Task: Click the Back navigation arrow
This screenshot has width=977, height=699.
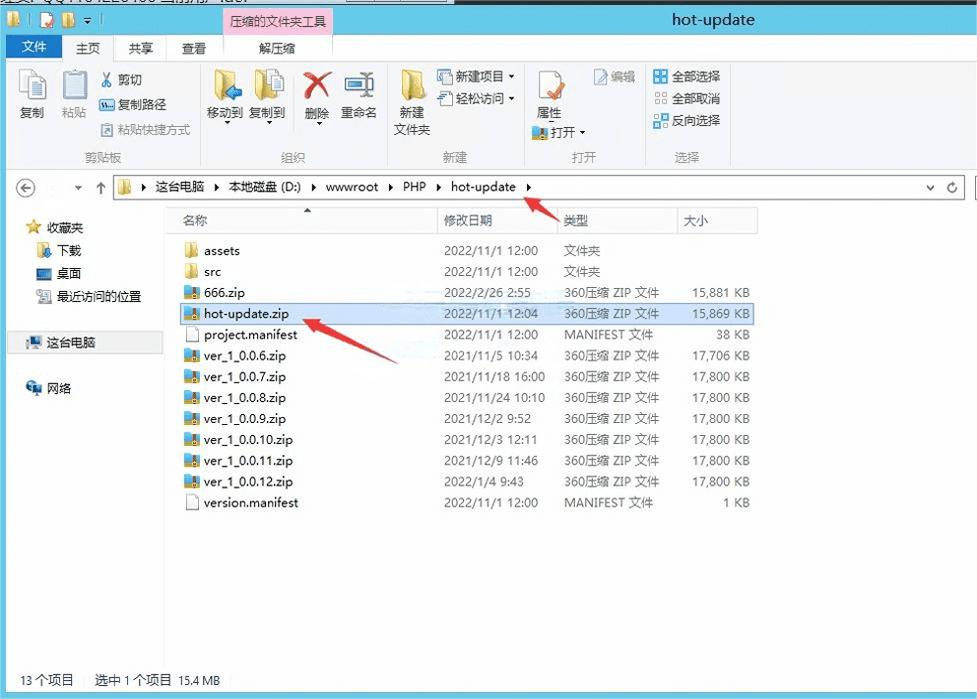Action: [26, 188]
